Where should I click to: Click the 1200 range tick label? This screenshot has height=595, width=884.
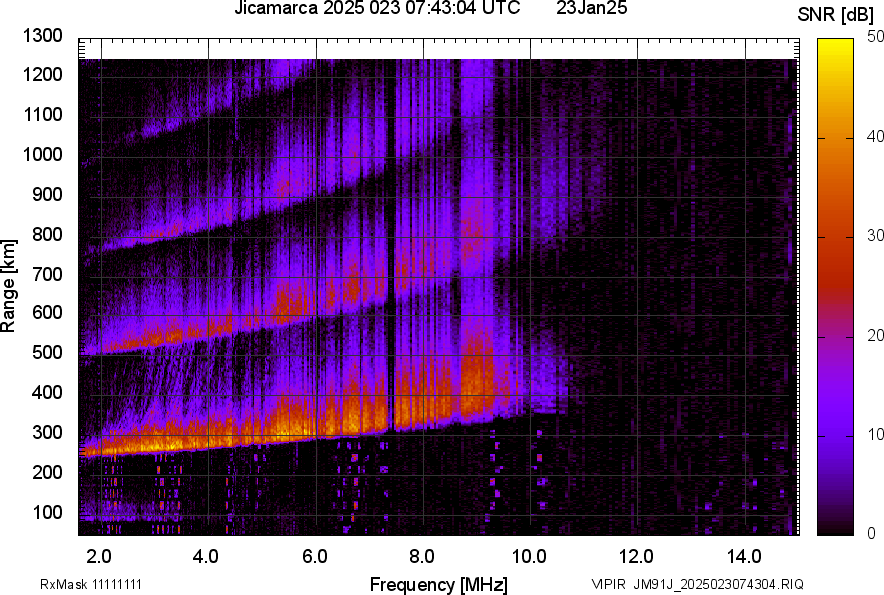42,74
